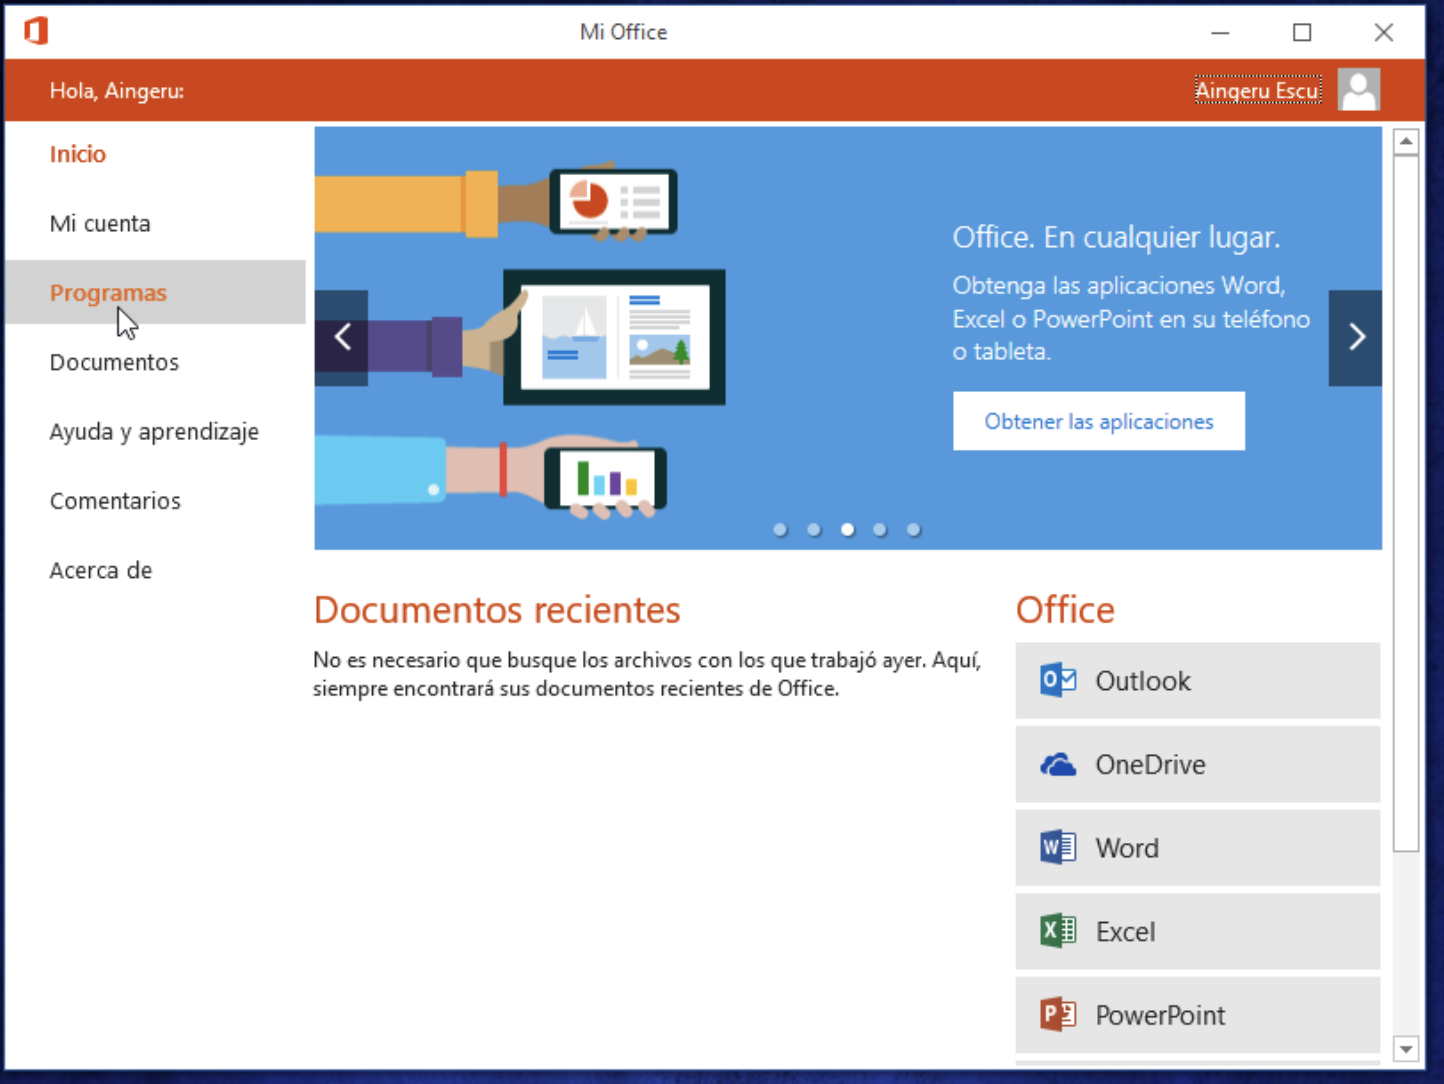Click the Office logo in title bar
Screen dimensions: 1444x1084
coord(36,31)
